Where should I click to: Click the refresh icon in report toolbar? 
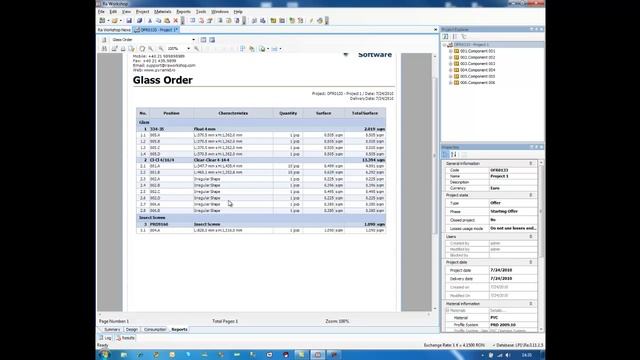pyautogui.click(x=142, y=49)
